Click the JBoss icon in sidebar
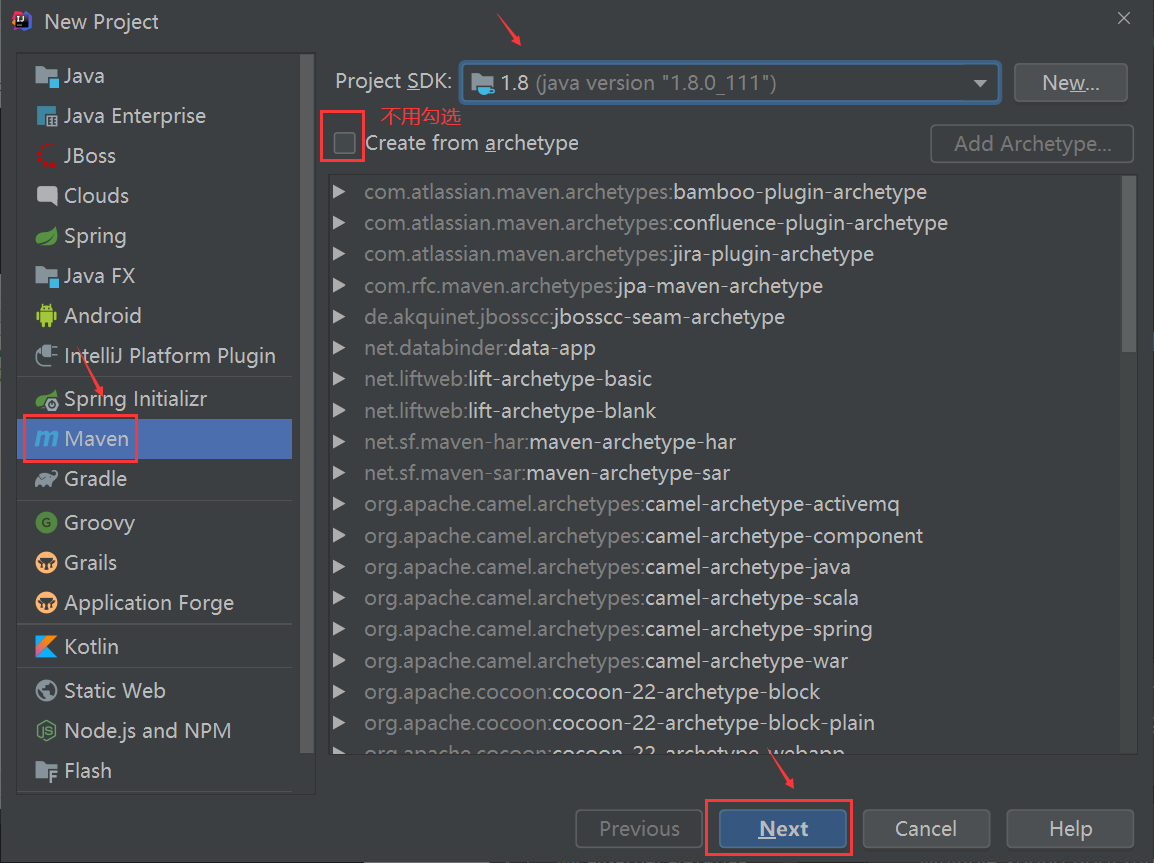 click(x=46, y=156)
